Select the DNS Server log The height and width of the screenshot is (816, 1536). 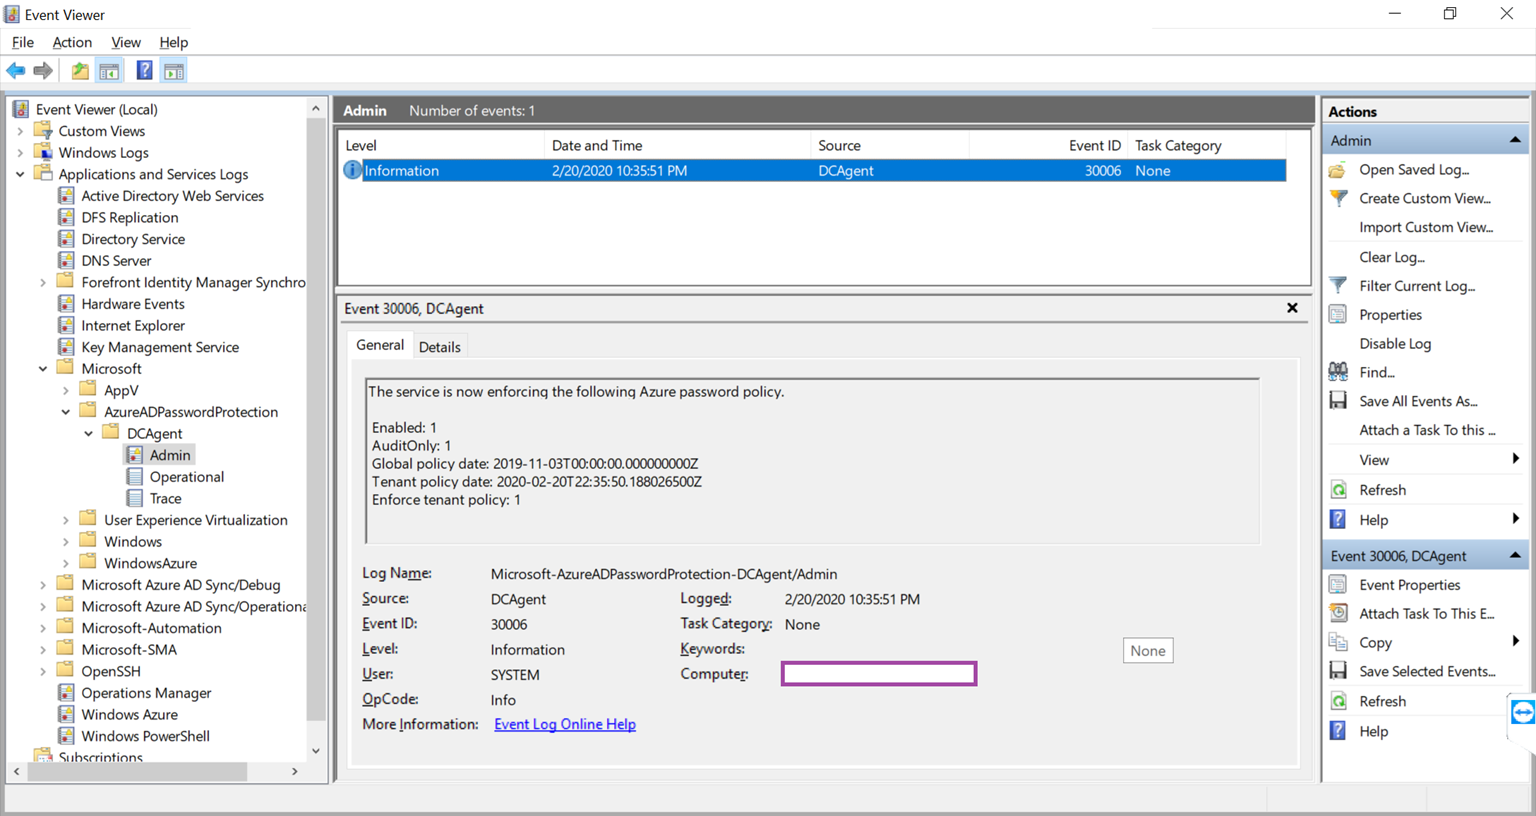[116, 261]
